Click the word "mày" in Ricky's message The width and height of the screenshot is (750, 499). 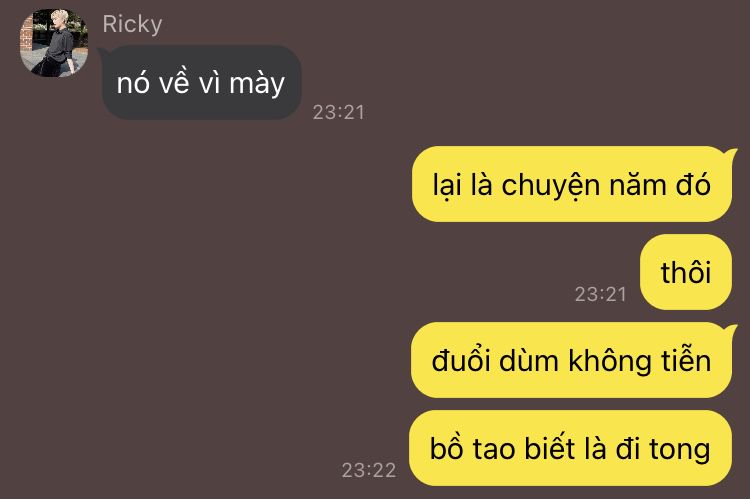coord(257,84)
